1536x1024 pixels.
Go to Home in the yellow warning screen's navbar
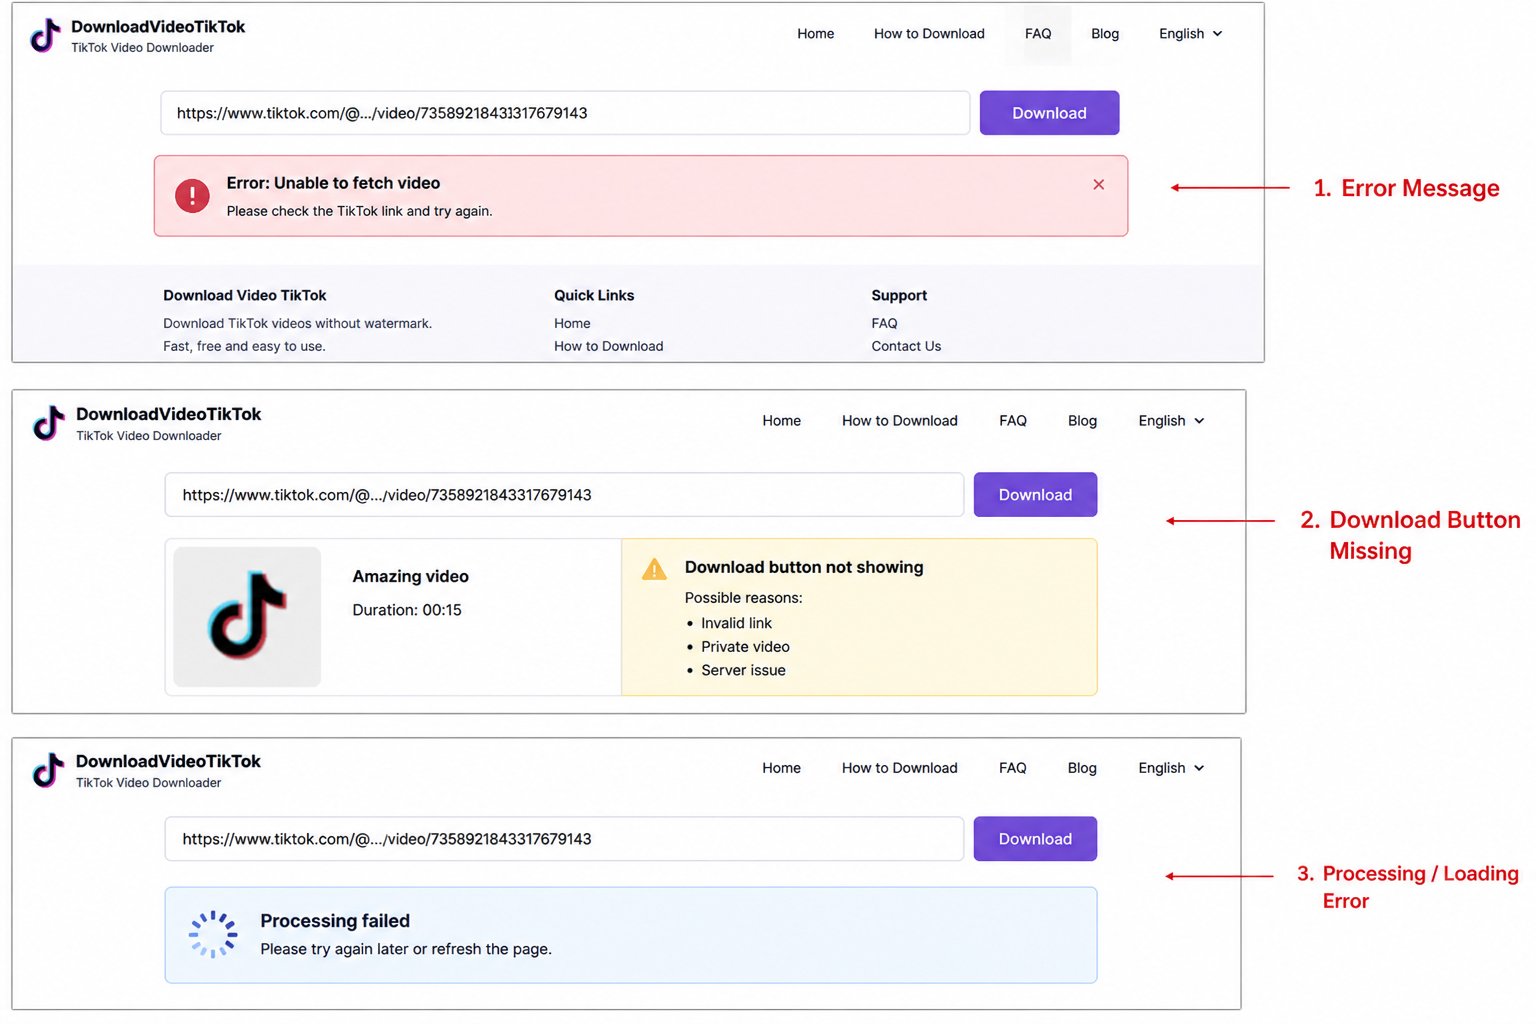click(782, 421)
